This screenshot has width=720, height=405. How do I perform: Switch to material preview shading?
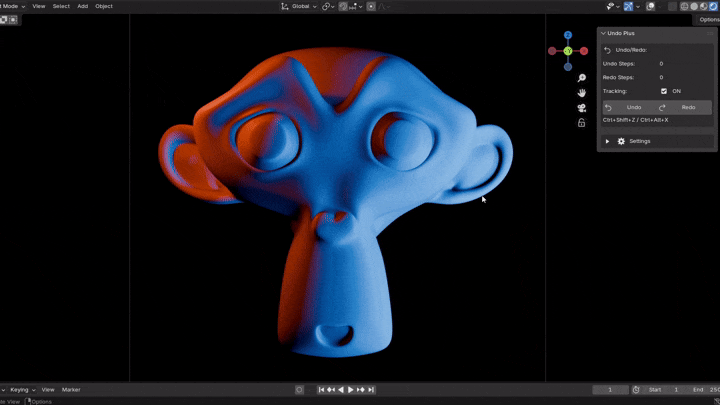[x=703, y=6]
